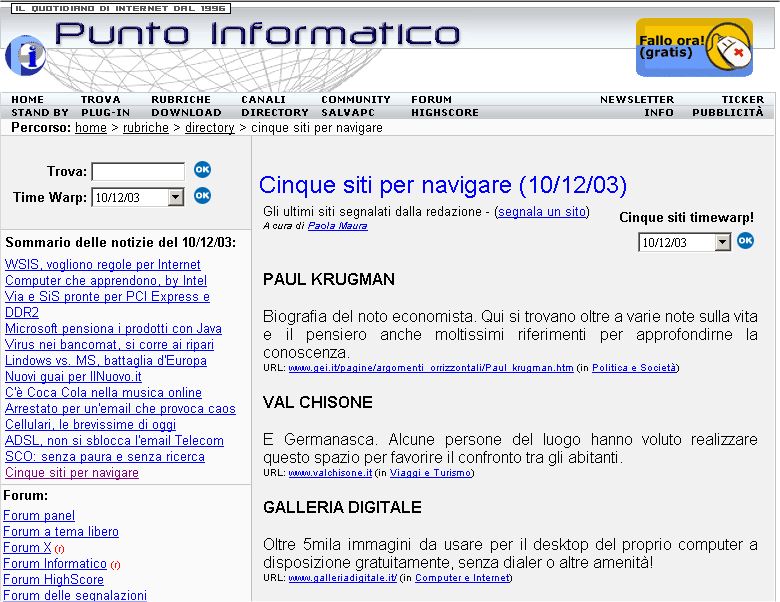Select DIRECTORY in the navigation bar
780x602 pixels.
pos(275,112)
